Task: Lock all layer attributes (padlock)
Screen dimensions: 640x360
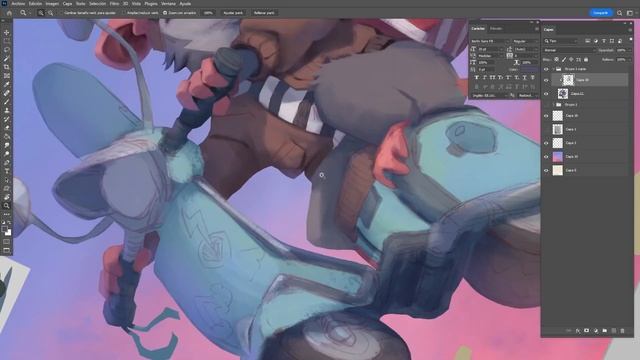Action: [x=586, y=60]
